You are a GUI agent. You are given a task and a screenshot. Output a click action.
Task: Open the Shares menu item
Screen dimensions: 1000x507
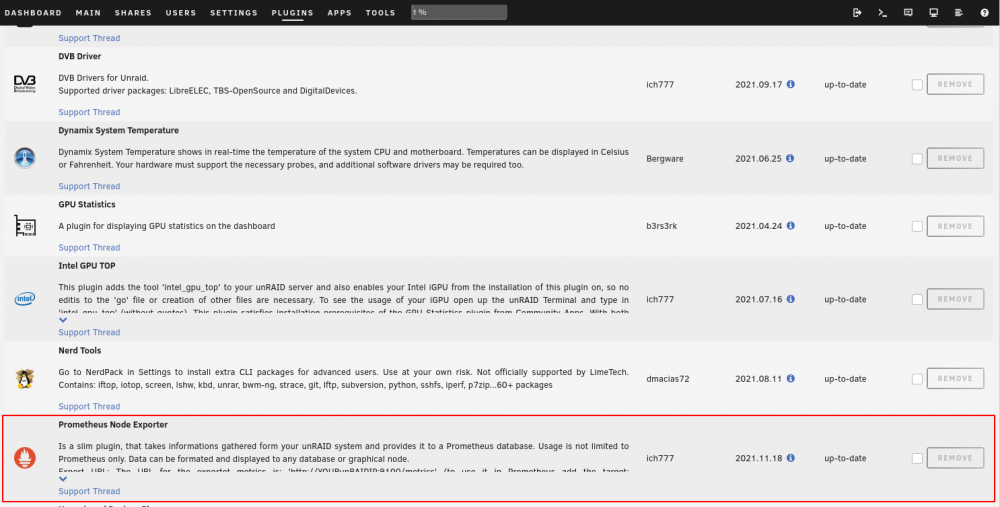coord(133,13)
